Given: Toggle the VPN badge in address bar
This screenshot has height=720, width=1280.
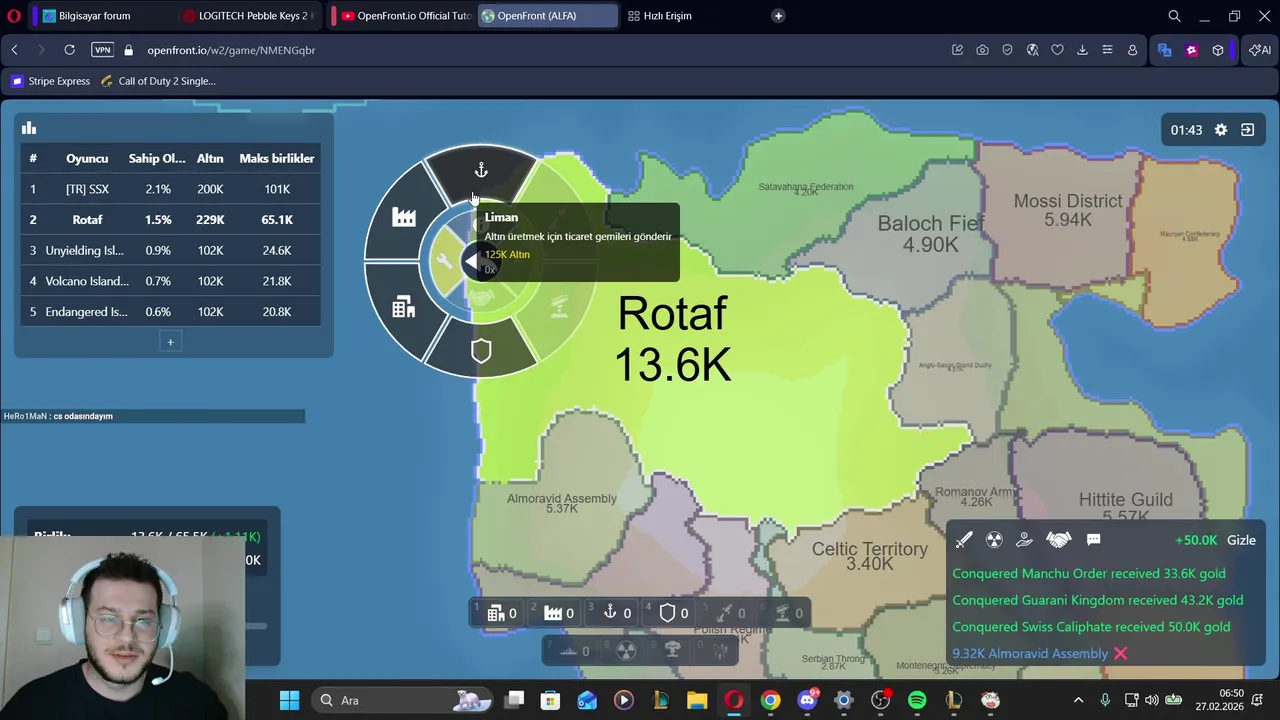Looking at the screenshot, I should pyautogui.click(x=102, y=50).
